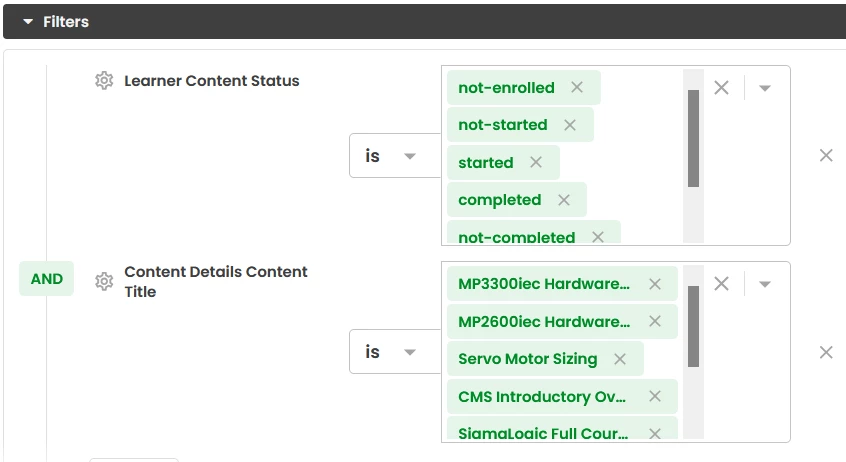Screen dimensions: 846x462
Task: Remove the started status tag
Action: 536,162
